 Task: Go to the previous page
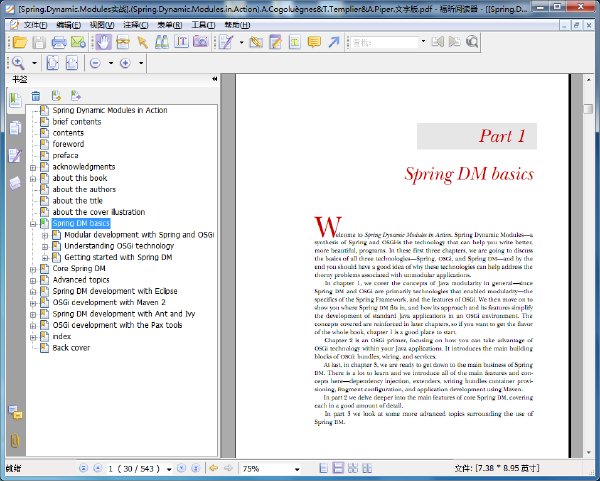click(x=98, y=468)
